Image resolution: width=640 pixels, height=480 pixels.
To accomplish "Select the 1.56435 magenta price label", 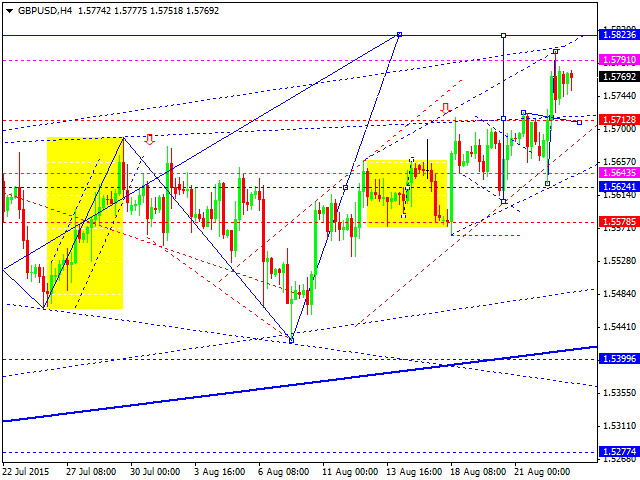I will tap(619, 173).
